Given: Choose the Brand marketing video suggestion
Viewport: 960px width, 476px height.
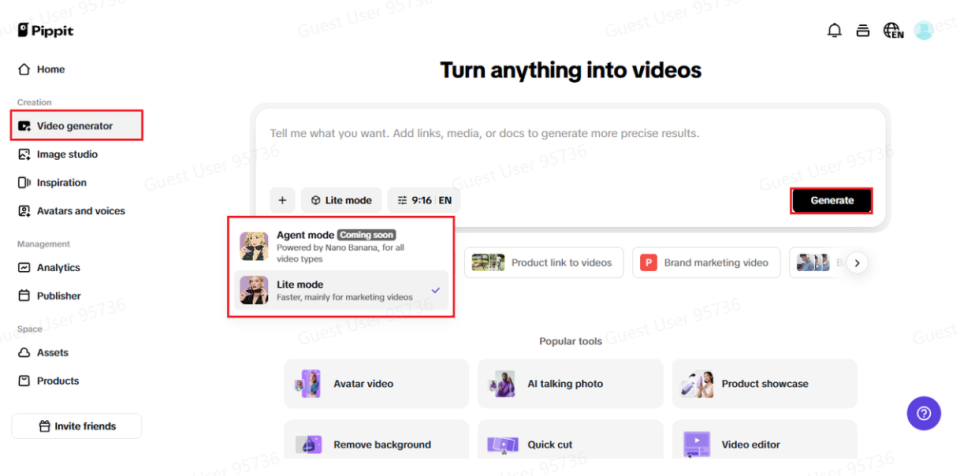Looking at the screenshot, I should [705, 263].
